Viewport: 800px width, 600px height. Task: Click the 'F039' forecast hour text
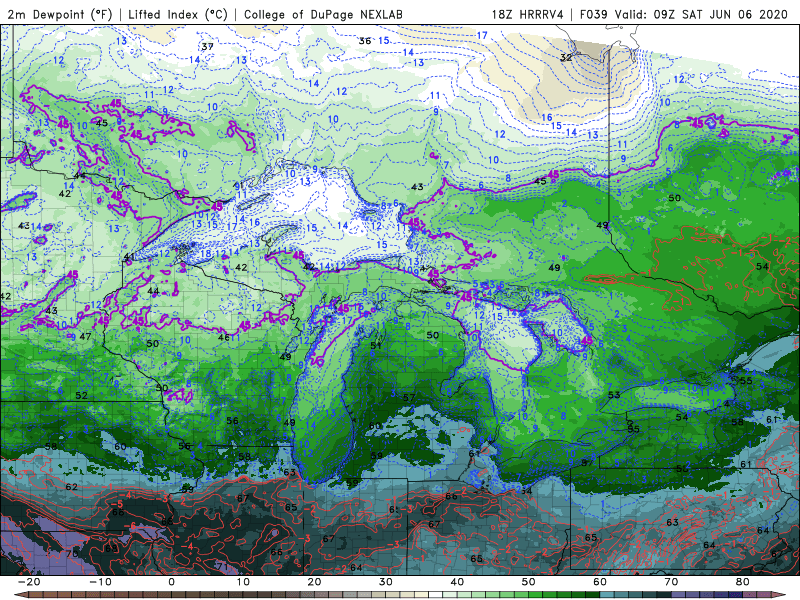click(593, 14)
